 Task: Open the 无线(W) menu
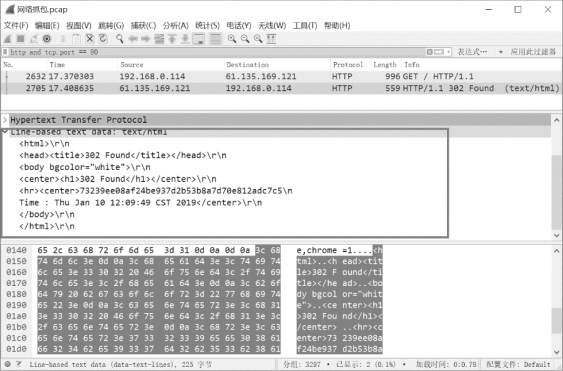coord(272,25)
